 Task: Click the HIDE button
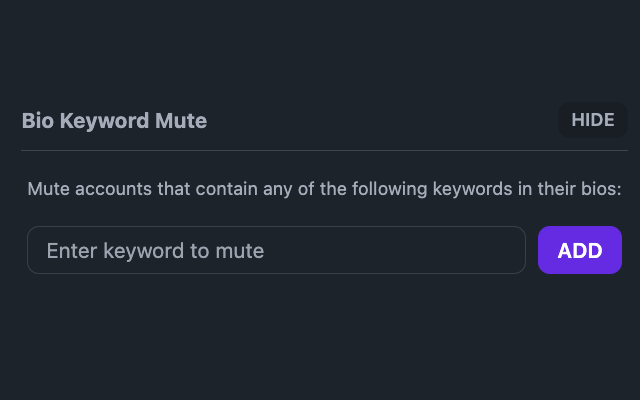coord(593,120)
